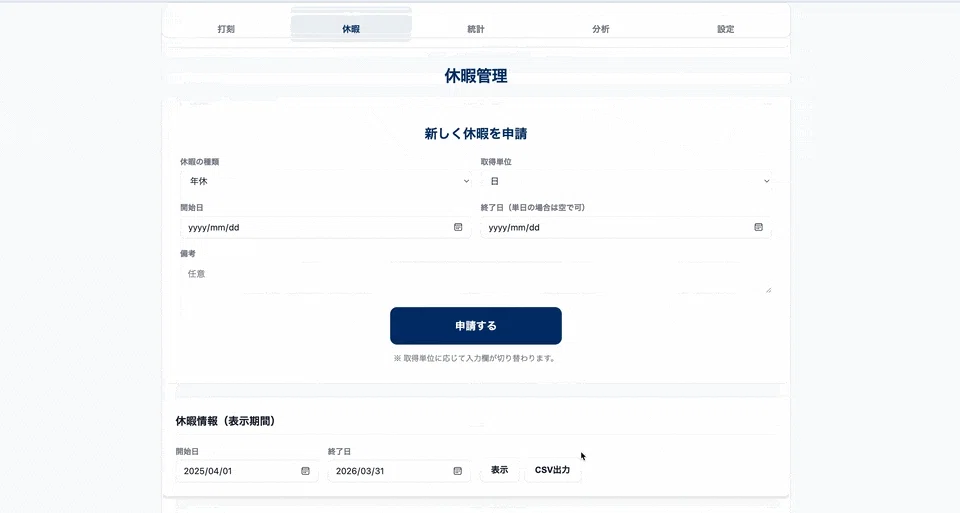This screenshot has width=960, height=513.
Task: Open calendar icon beside 2025/04/01
Action: (306, 471)
